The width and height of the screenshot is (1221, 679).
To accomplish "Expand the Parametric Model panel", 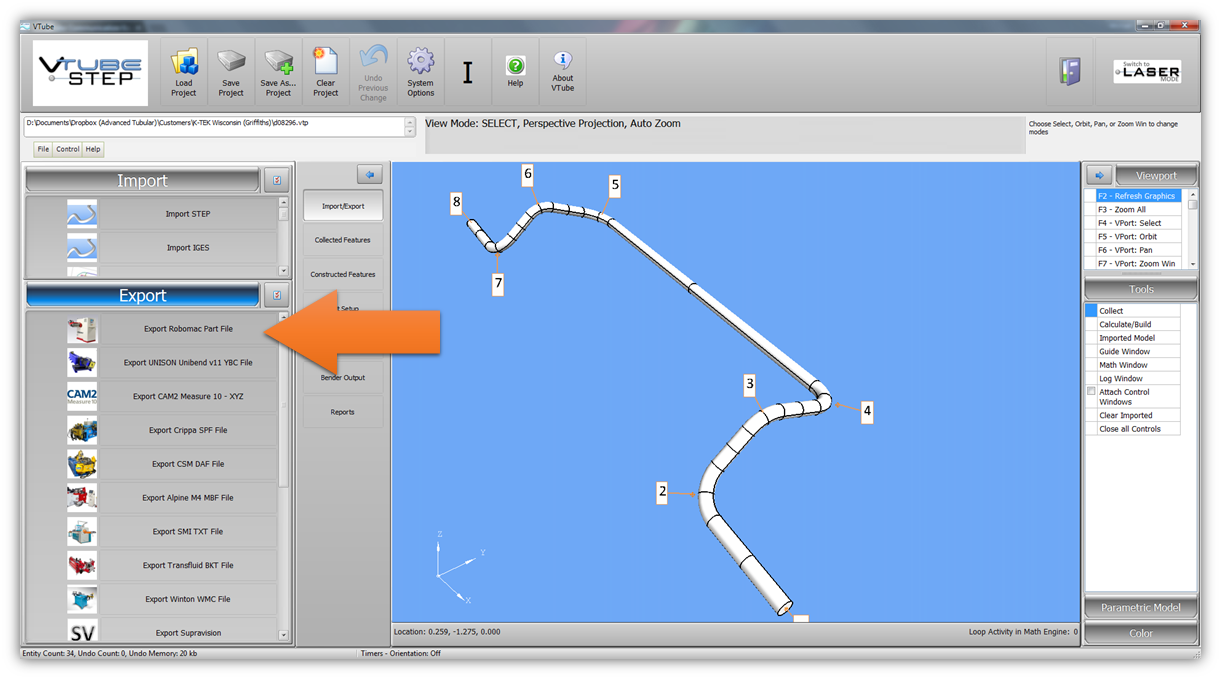I will click(x=1141, y=608).
